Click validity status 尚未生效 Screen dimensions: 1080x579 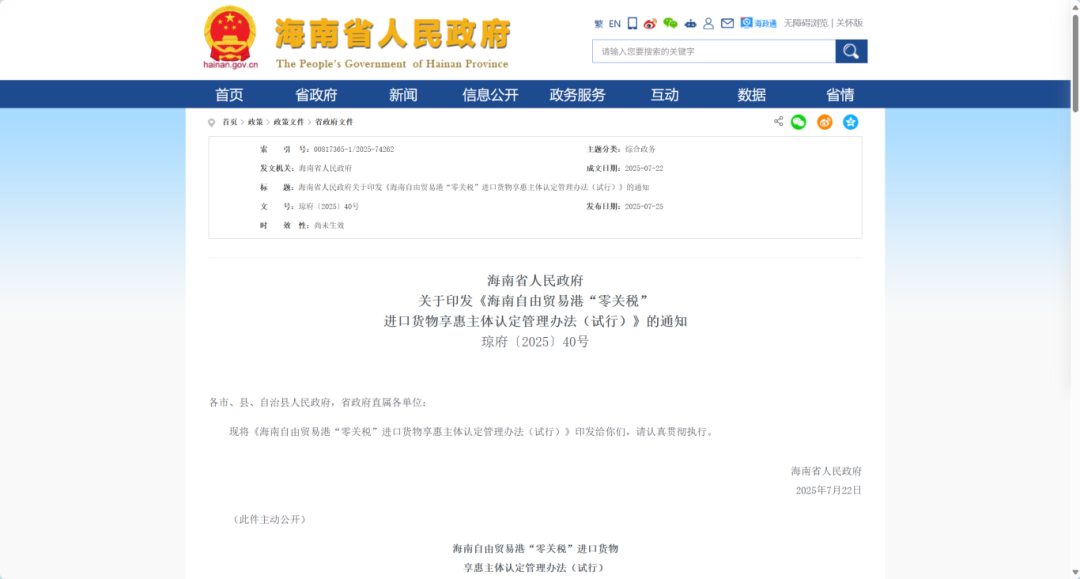click(329, 225)
